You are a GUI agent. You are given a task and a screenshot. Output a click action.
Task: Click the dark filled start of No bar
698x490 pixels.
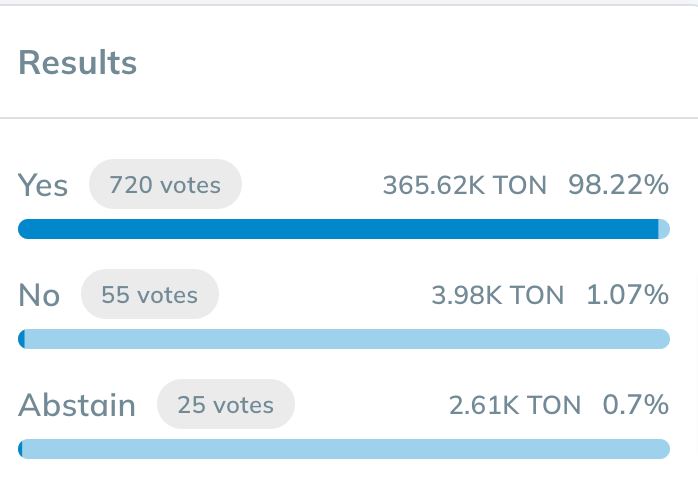click(x=22, y=339)
